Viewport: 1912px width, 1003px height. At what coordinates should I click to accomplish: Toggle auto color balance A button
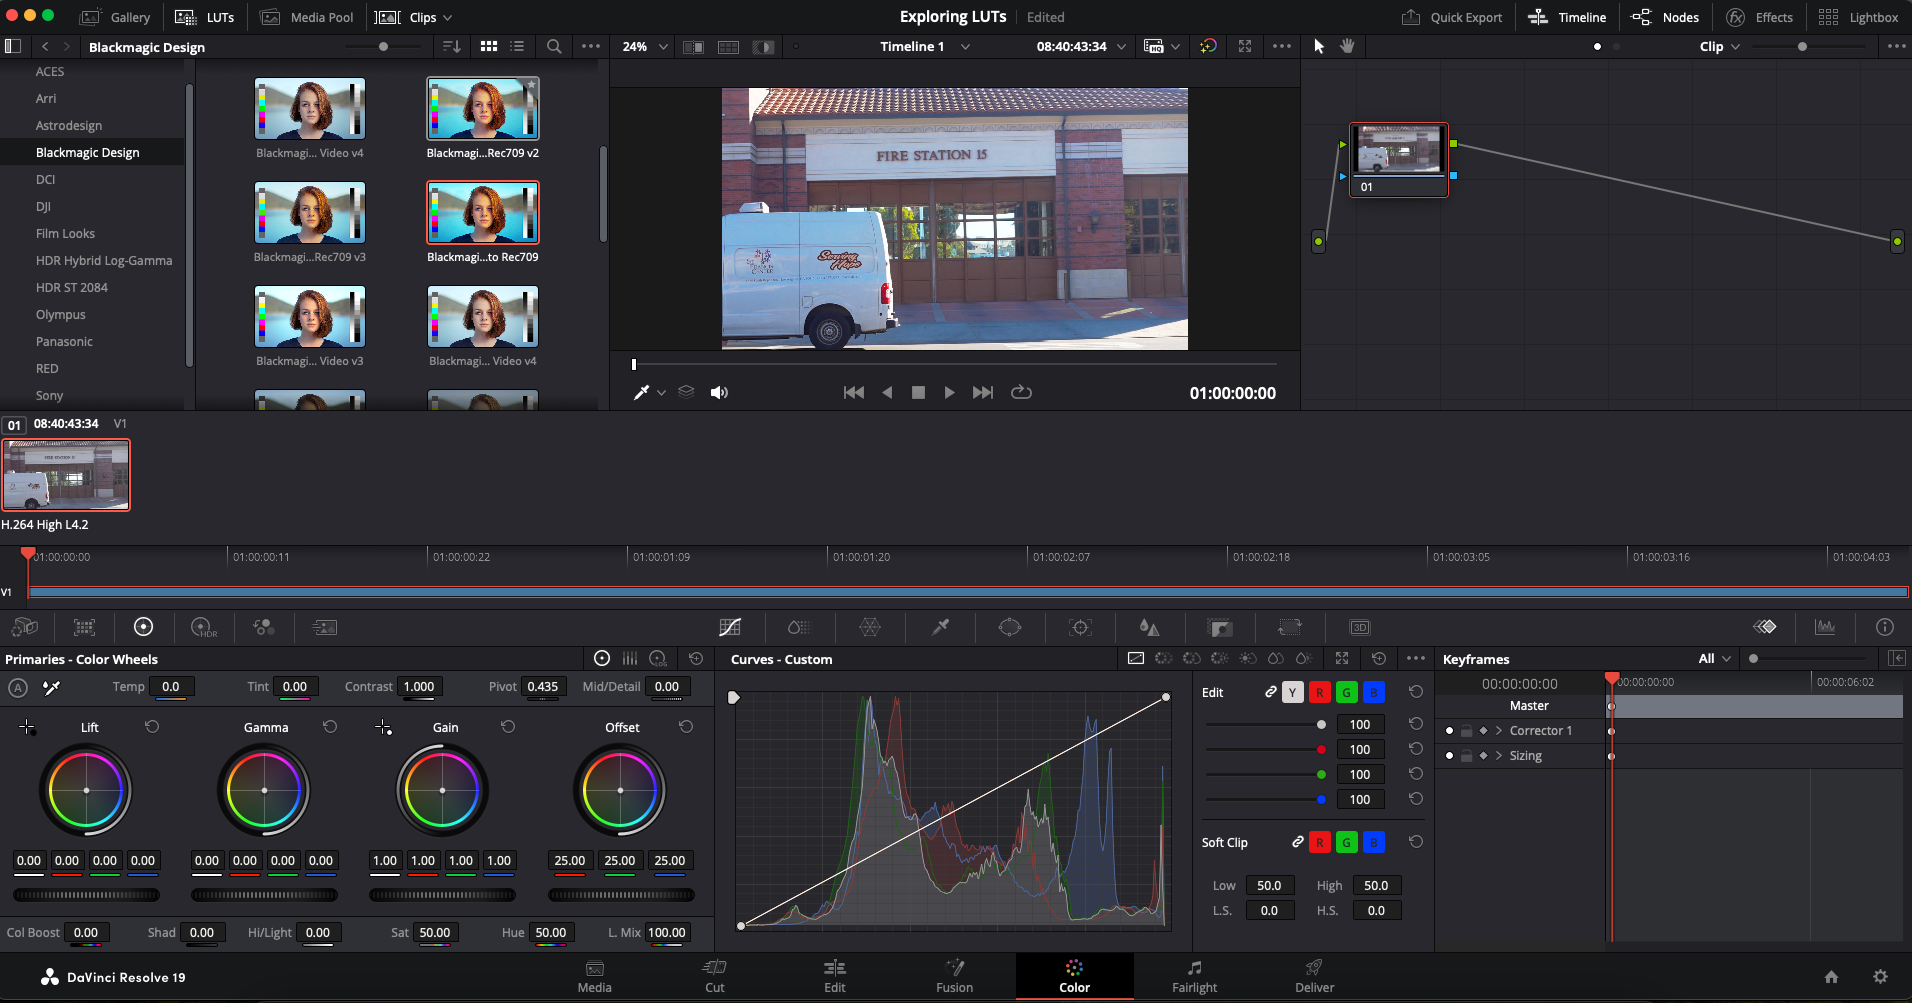pyautogui.click(x=18, y=687)
